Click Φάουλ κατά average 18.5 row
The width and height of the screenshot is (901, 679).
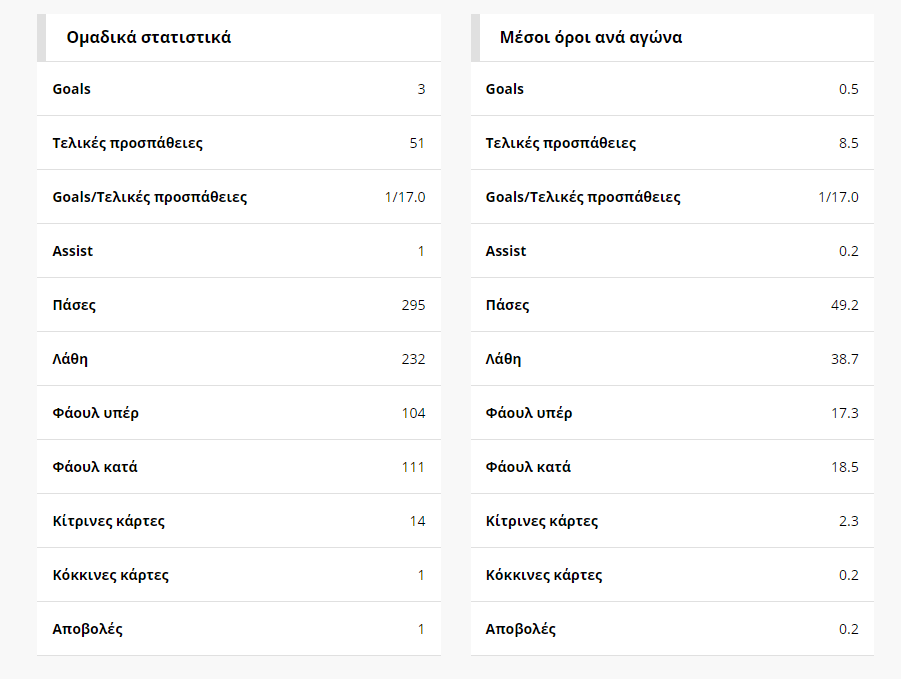[x=672, y=467]
